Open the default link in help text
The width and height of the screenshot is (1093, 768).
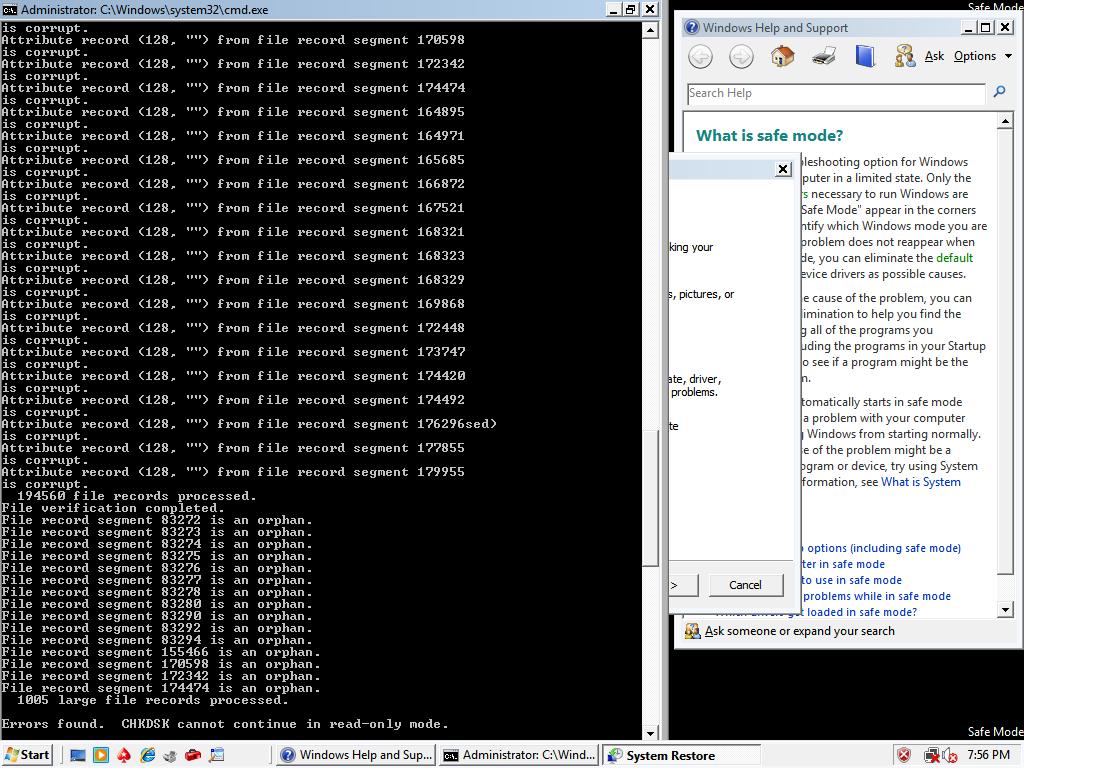954,258
